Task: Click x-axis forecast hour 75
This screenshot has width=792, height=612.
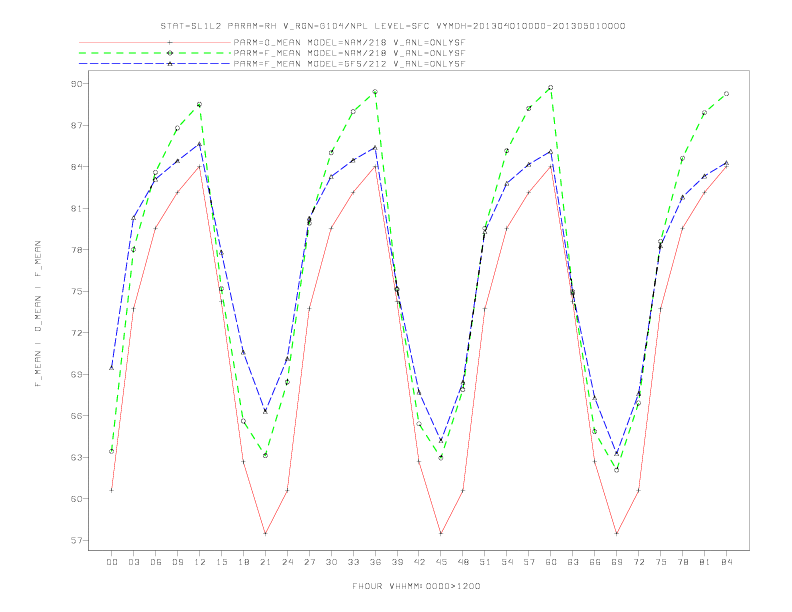Action: (661, 562)
